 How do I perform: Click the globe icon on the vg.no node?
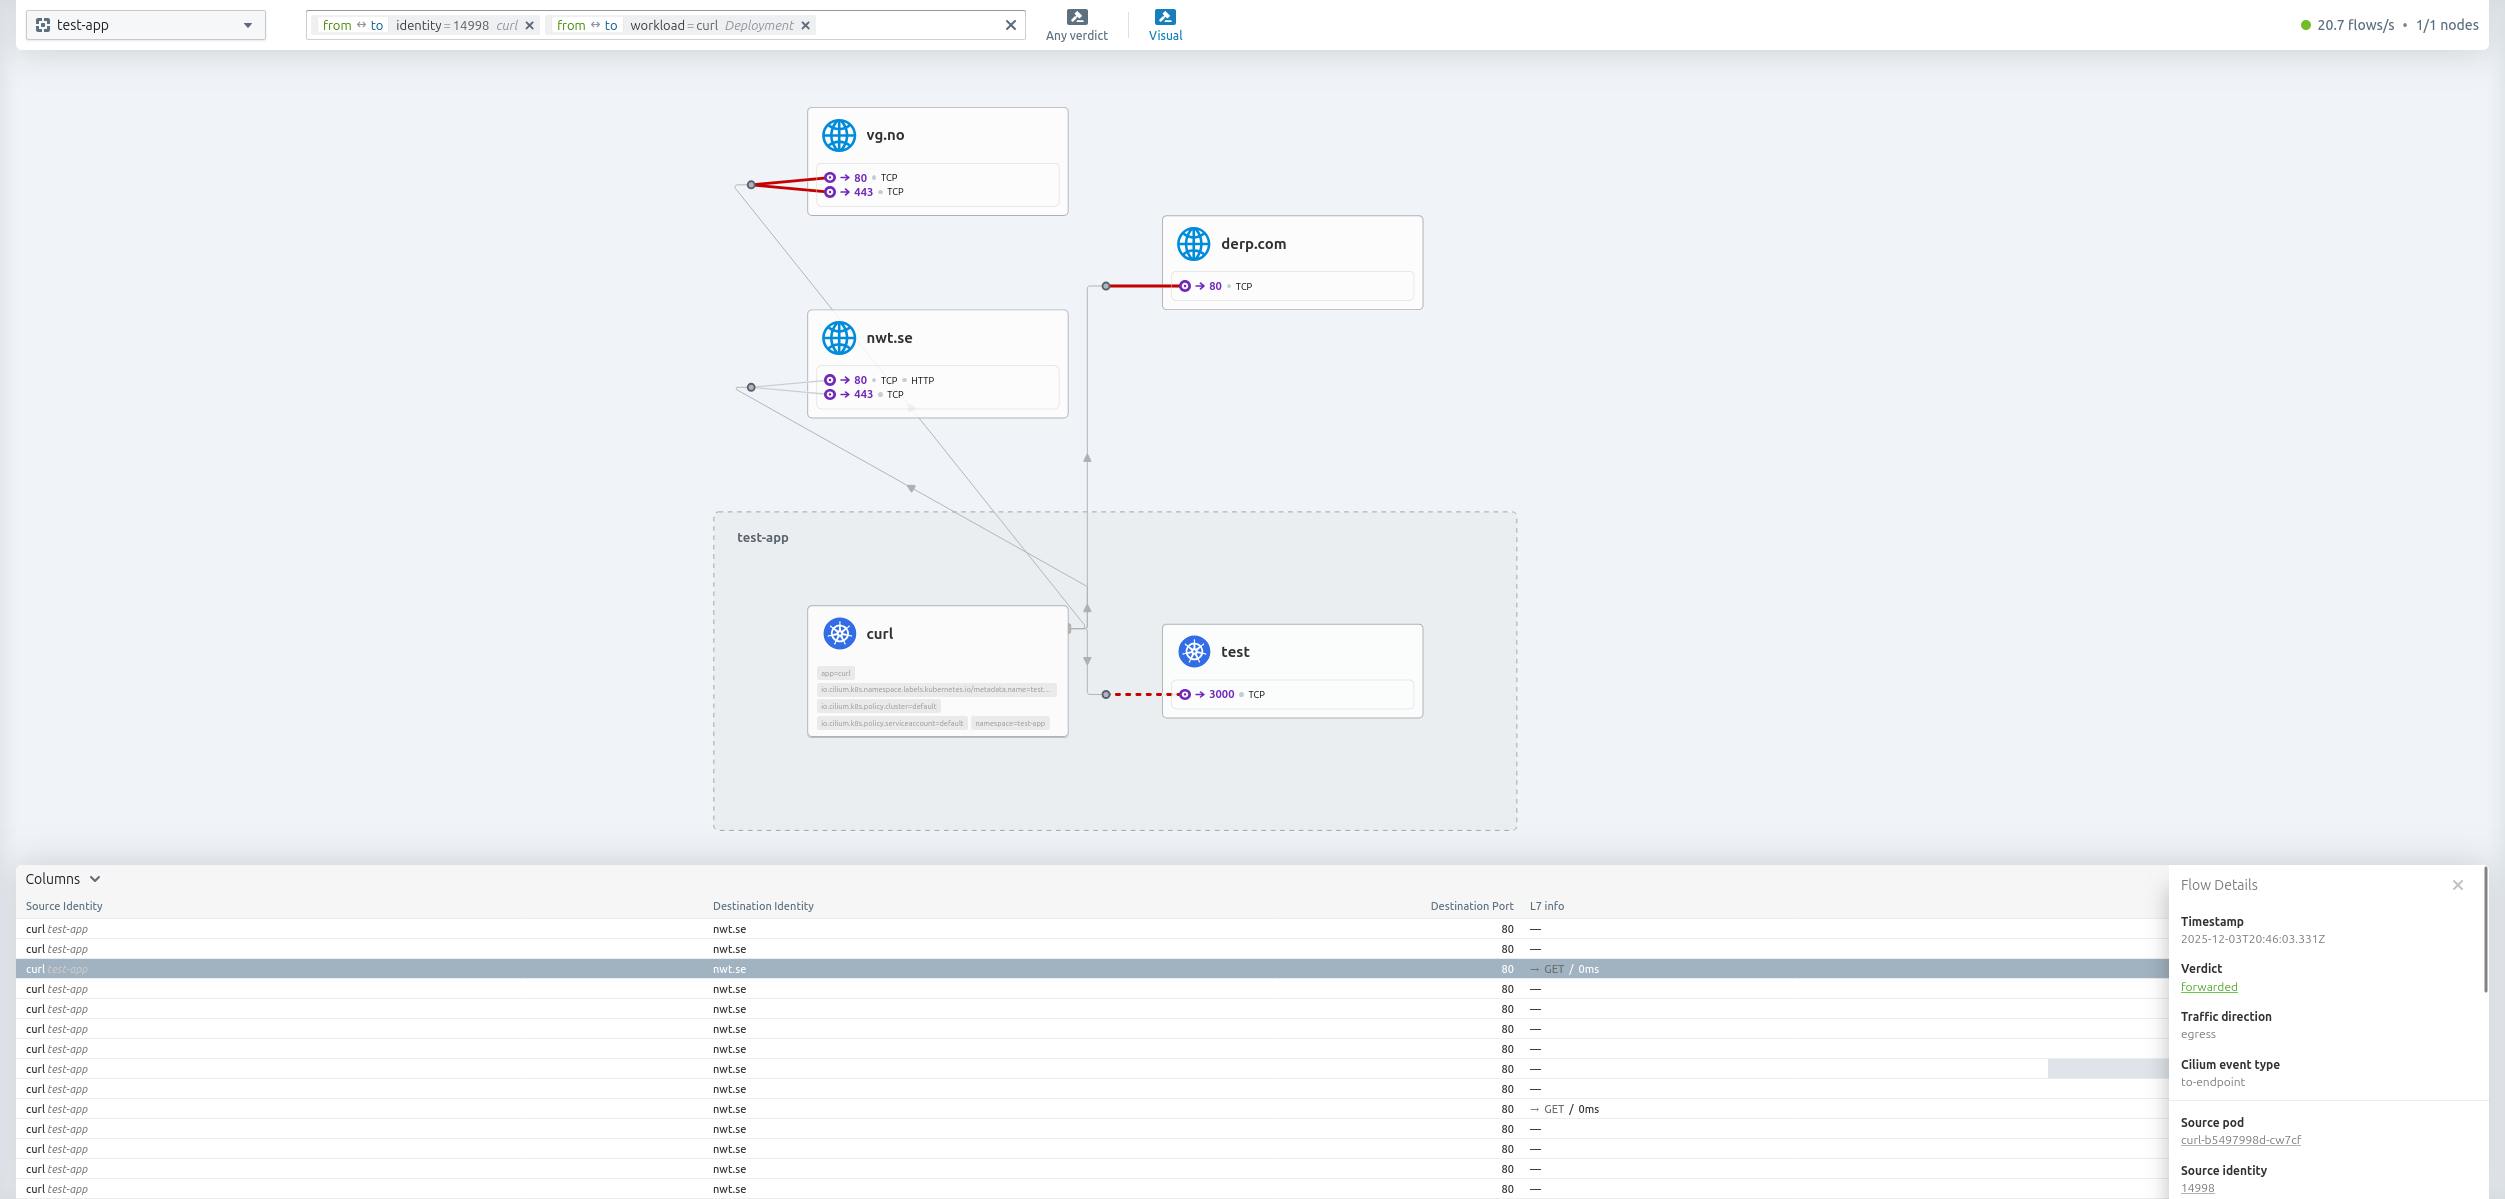click(838, 133)
